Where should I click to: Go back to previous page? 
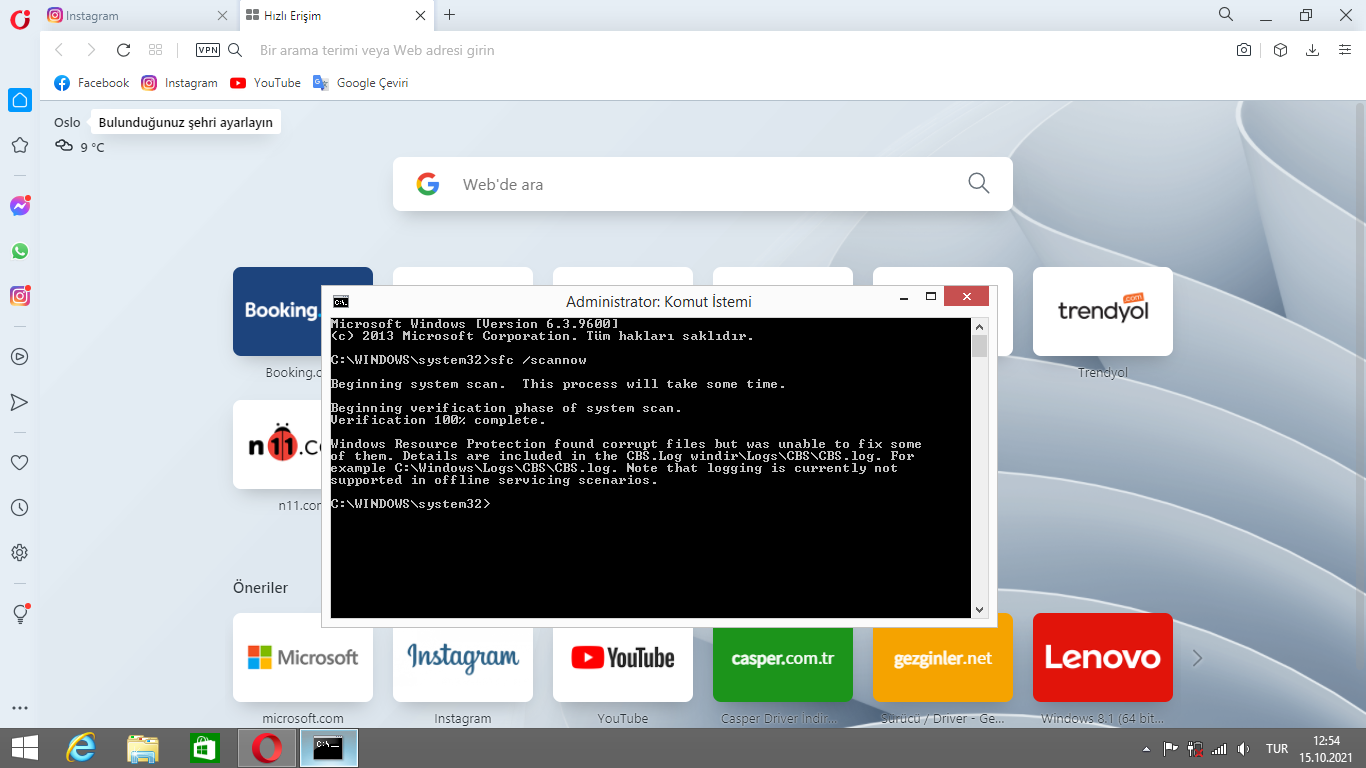coord(59,50)
